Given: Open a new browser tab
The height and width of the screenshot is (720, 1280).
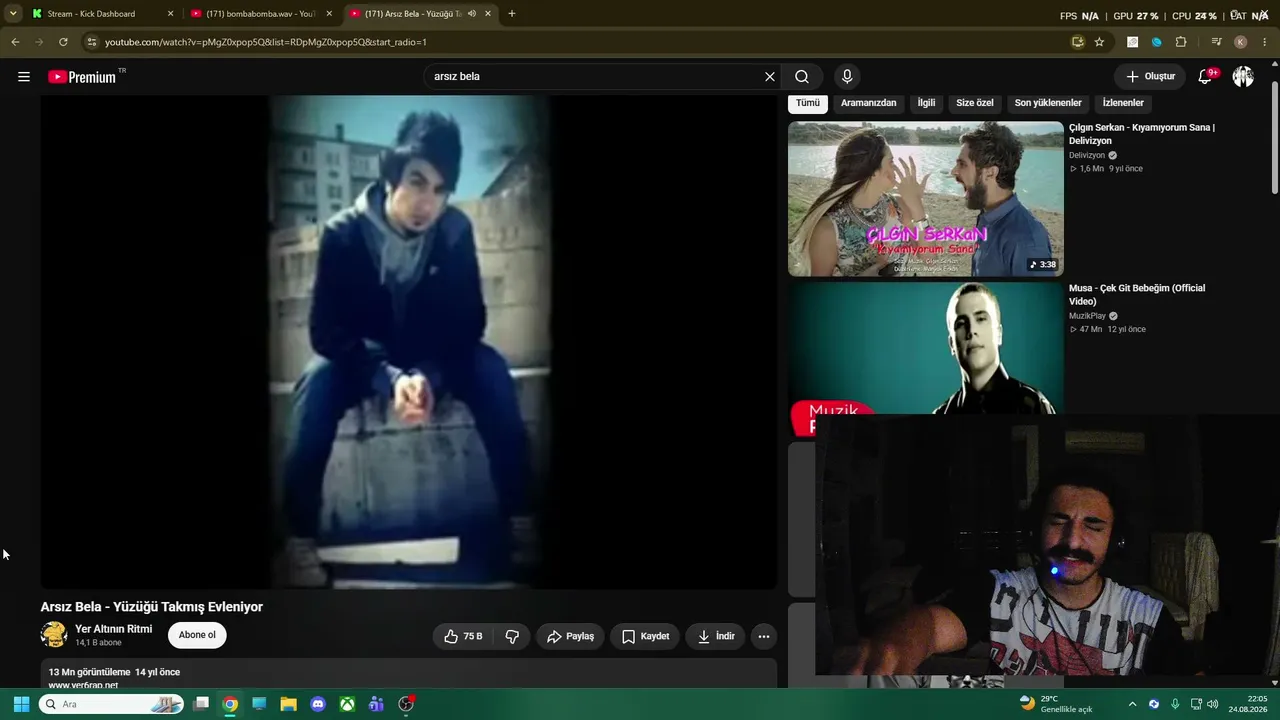Looking at the screenshot, I should [x=512, y=14].
